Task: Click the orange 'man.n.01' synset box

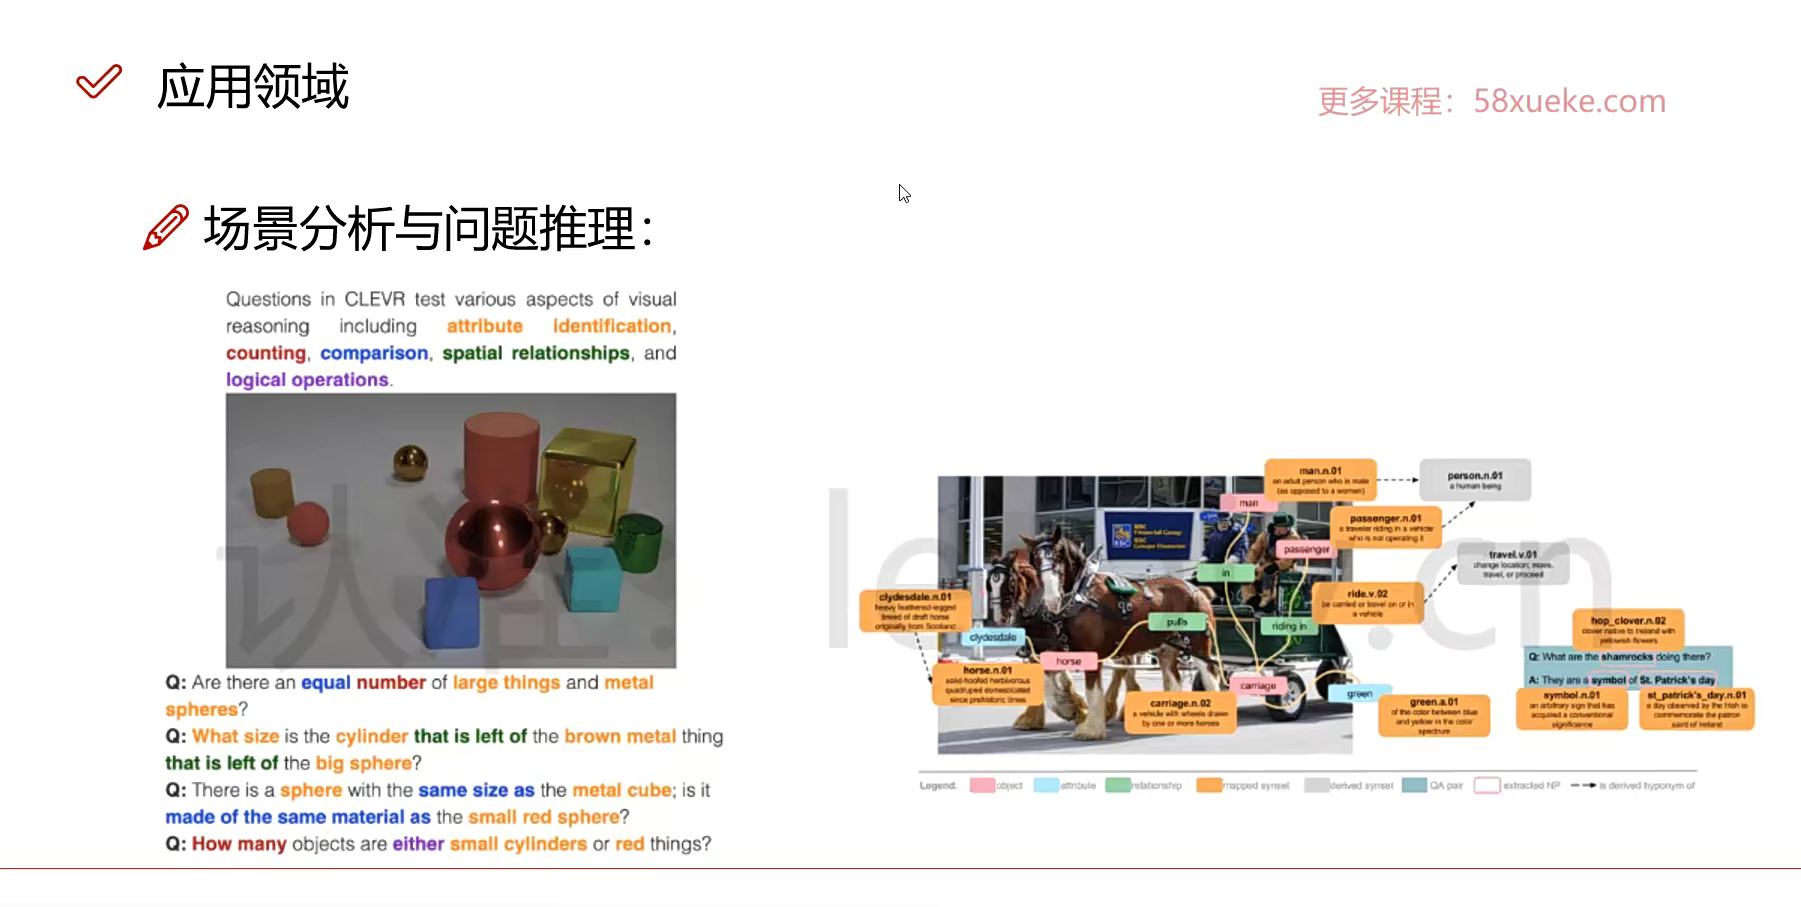Action: [x=1320, y=480]
